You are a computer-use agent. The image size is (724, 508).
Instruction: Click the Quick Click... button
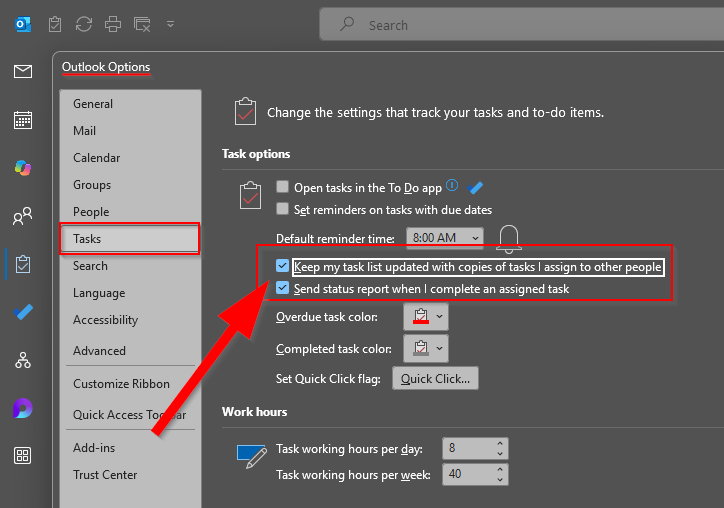pos(435,379)
